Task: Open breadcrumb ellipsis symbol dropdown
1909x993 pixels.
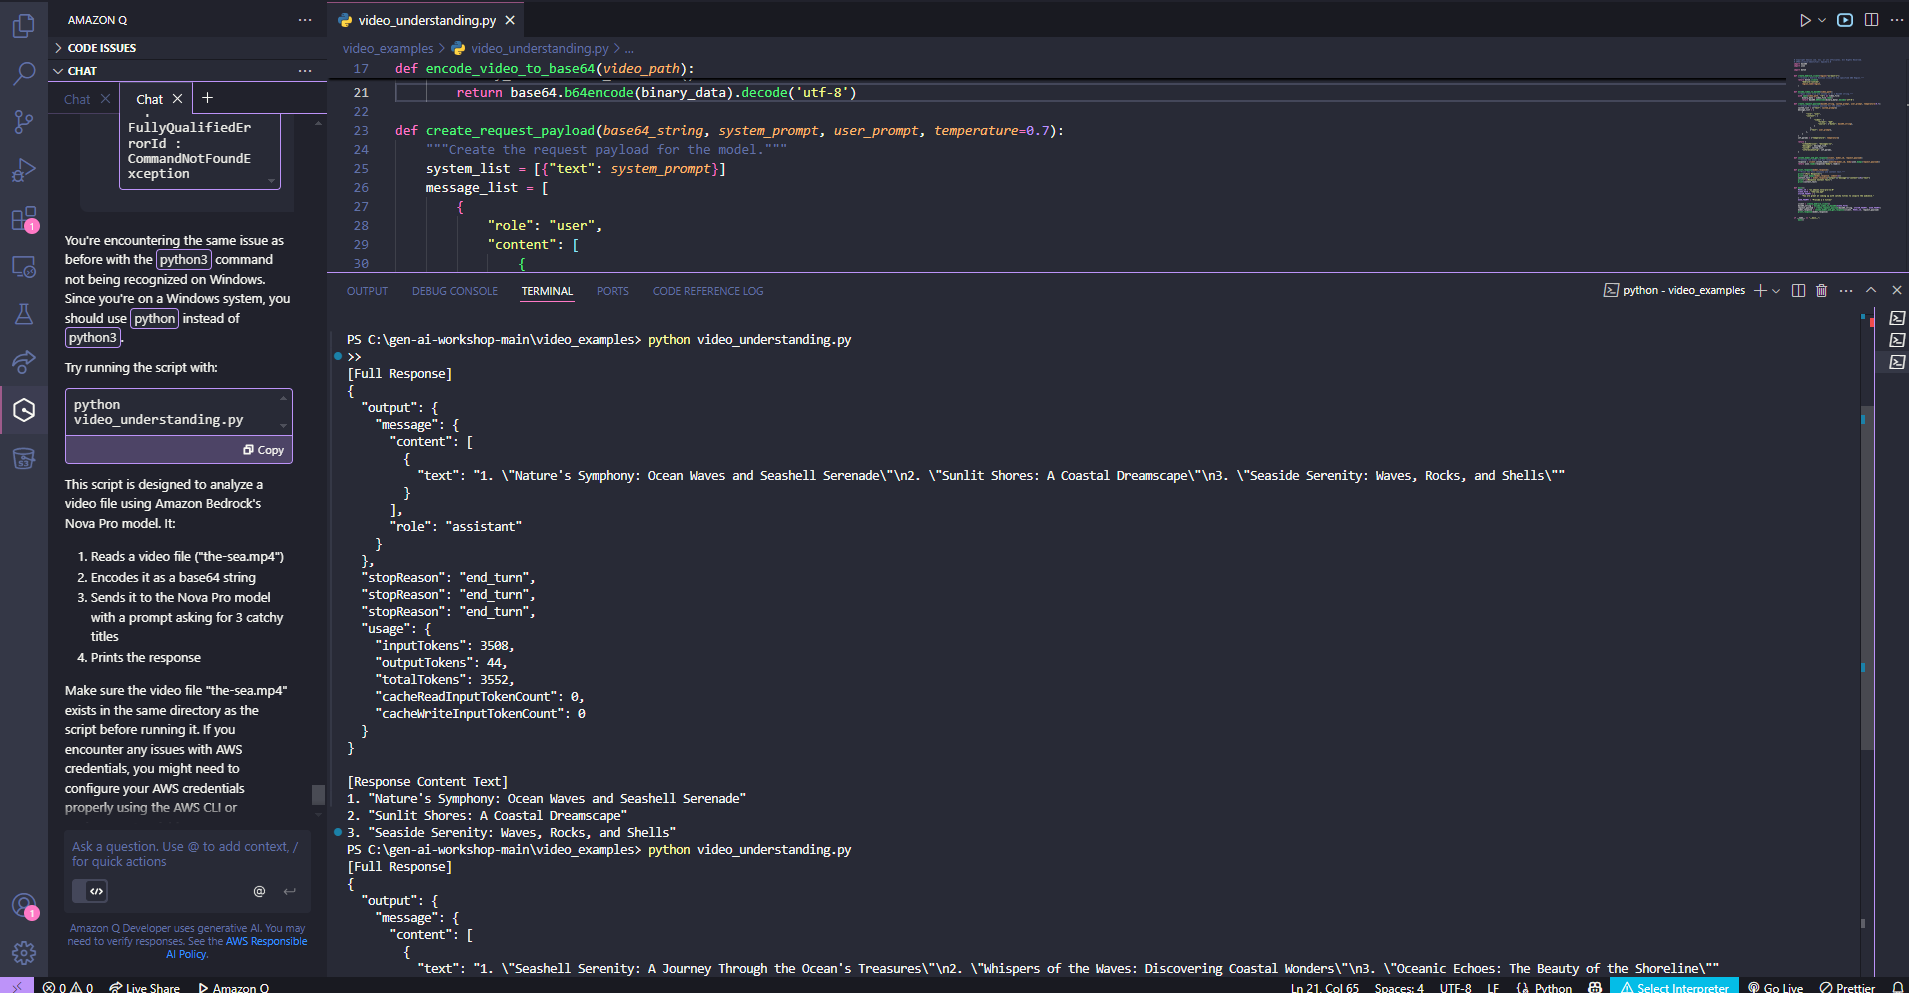Action: pos(629,48)
